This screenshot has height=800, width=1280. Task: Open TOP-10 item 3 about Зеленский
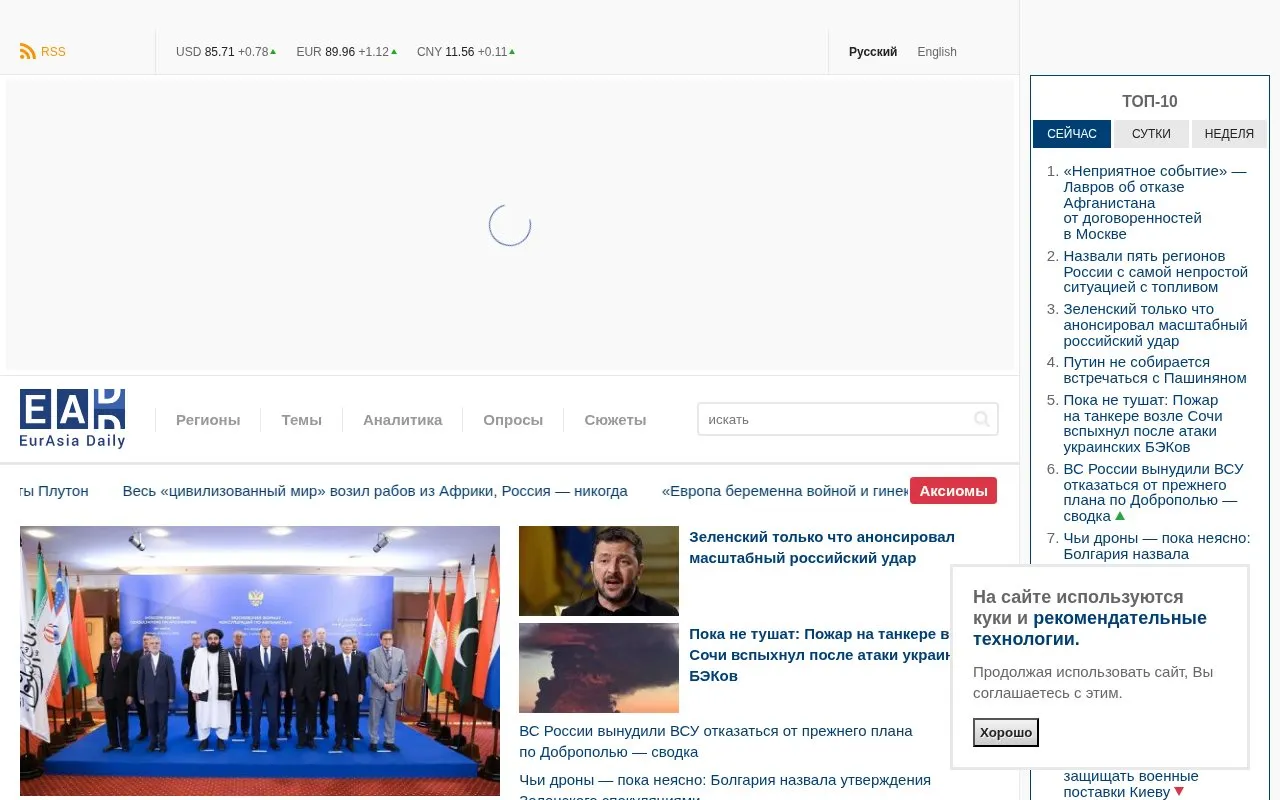click(x=1155, y=324)
